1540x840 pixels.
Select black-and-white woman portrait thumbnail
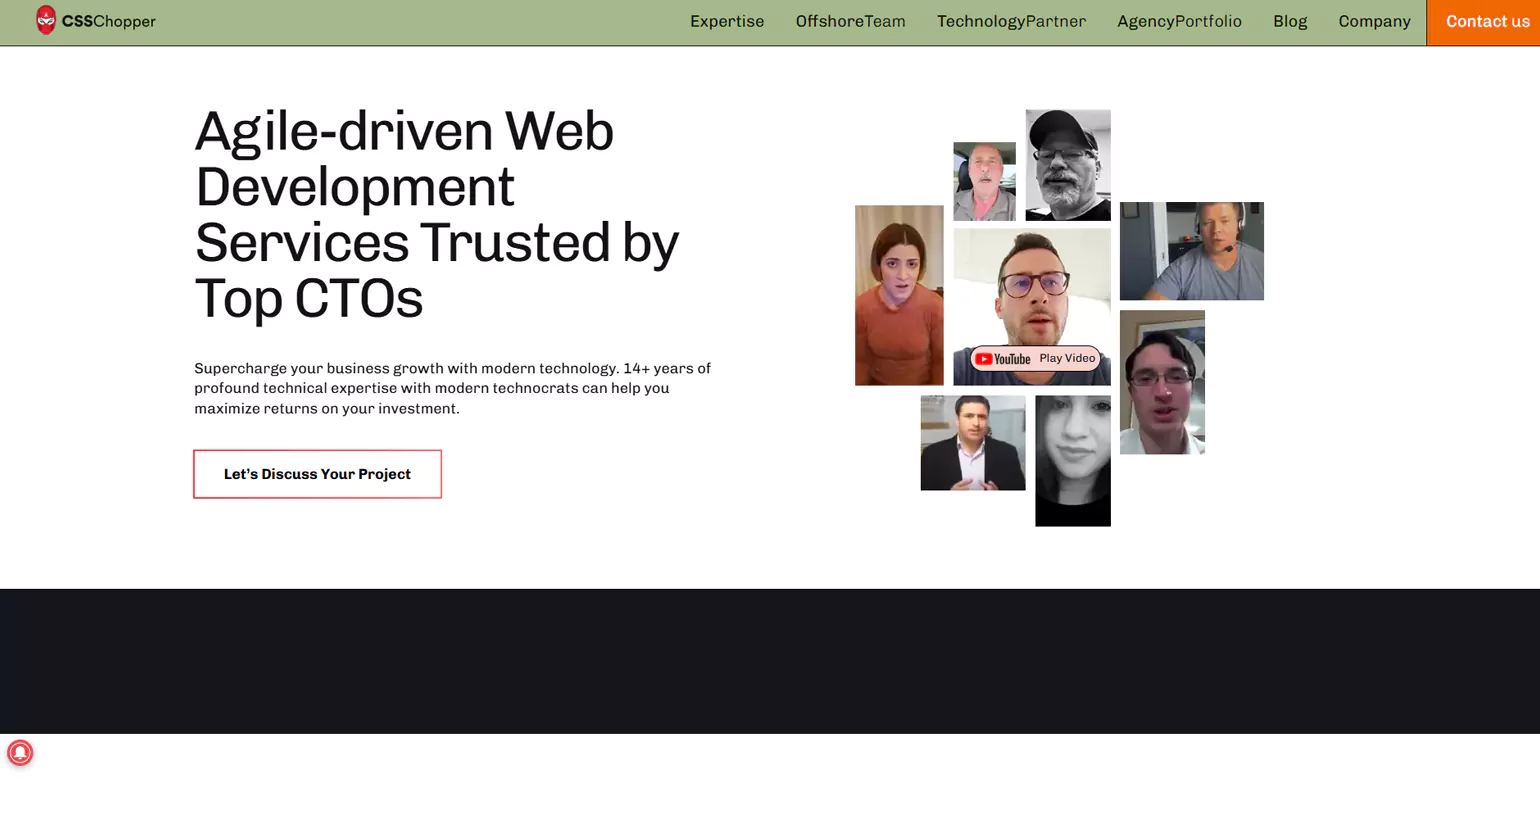1072,460
